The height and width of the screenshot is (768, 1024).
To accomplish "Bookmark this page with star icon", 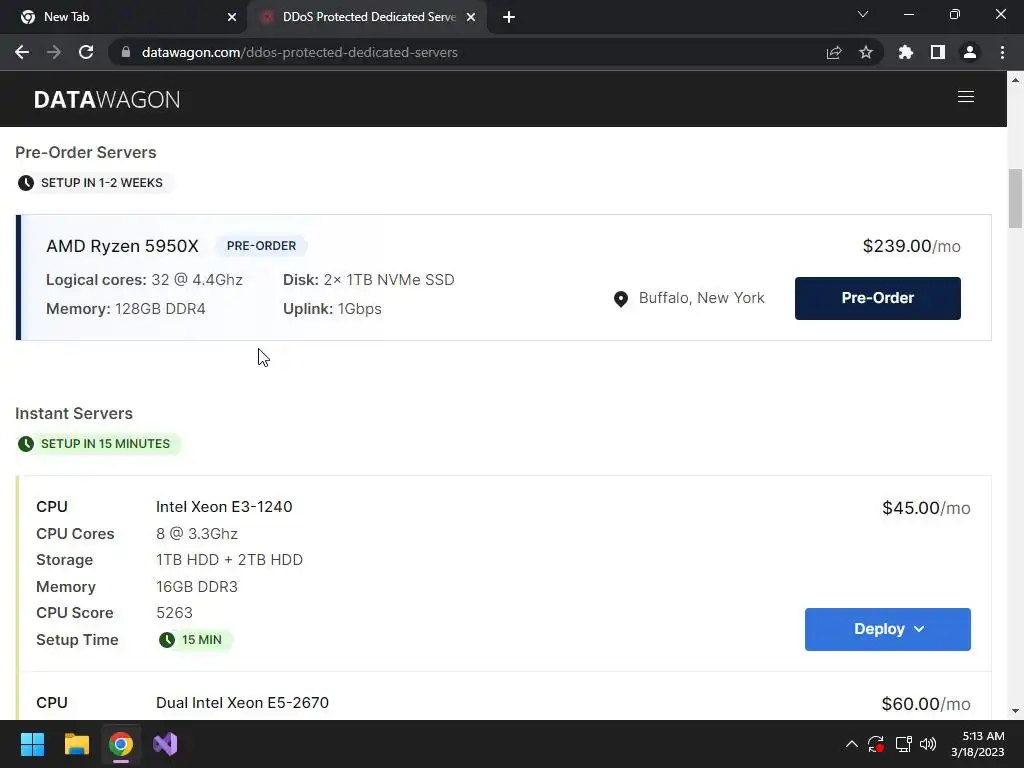I will [x=866, y=52].
